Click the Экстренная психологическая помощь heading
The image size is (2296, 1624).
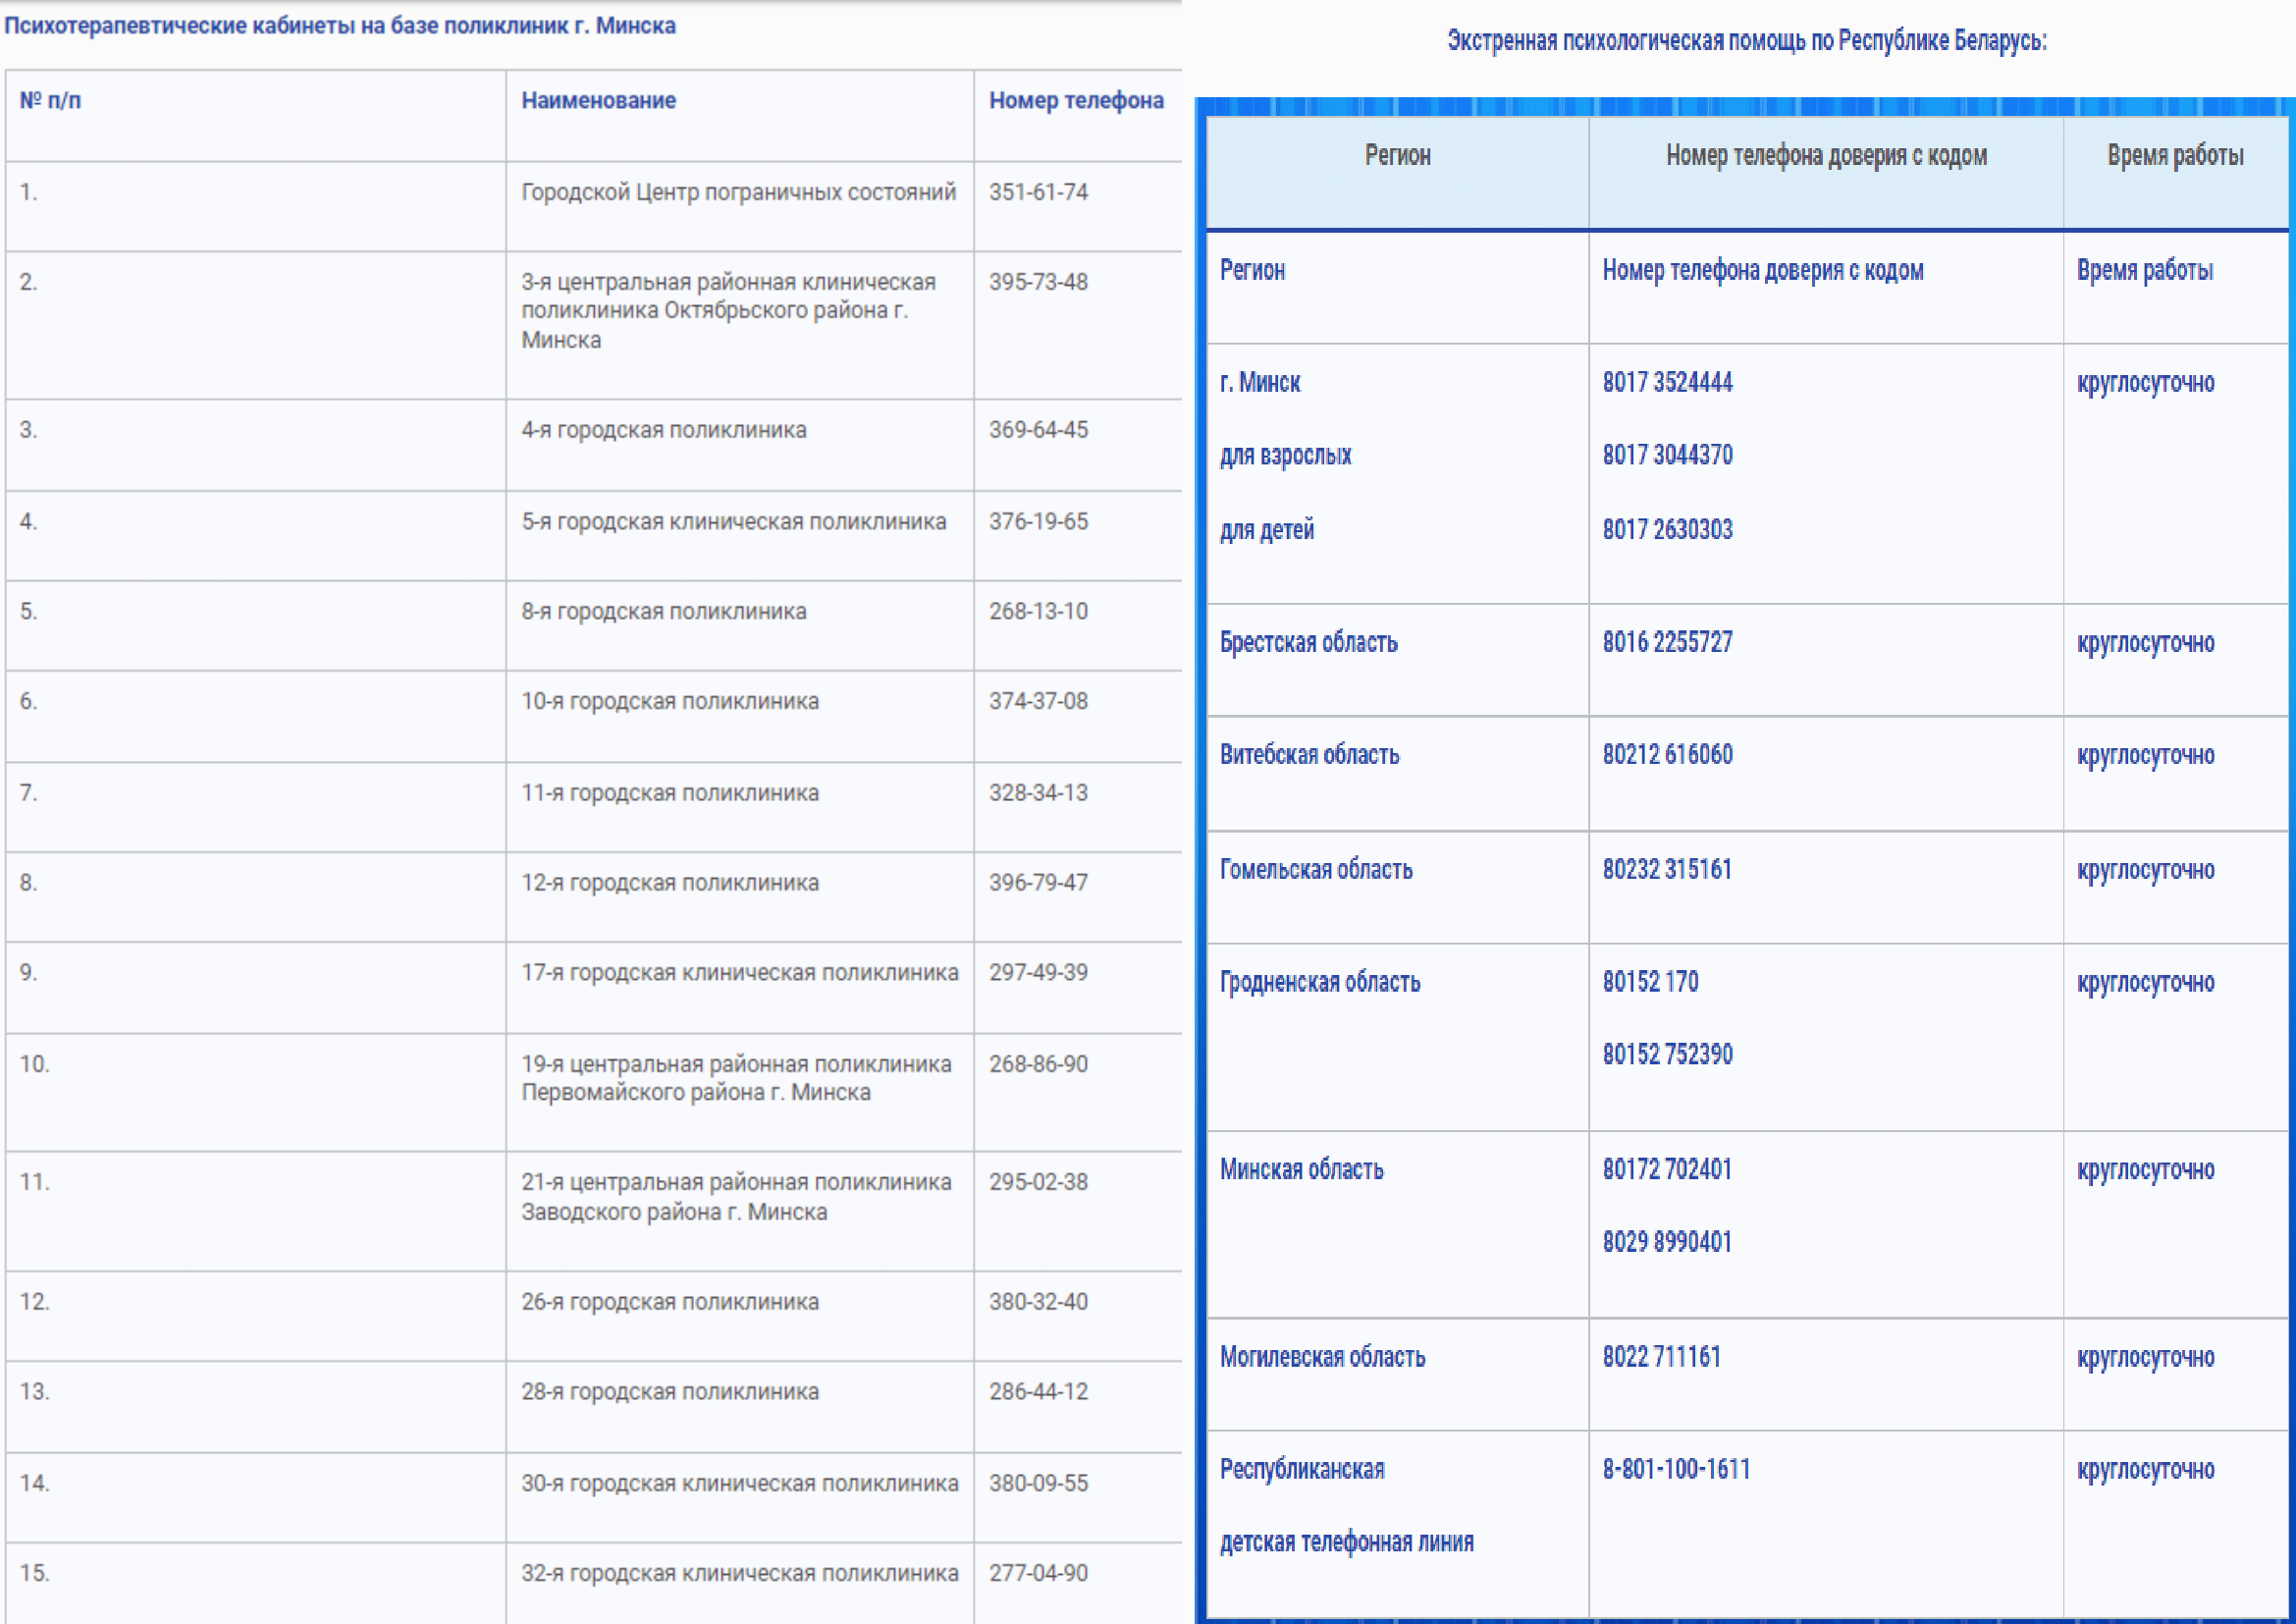pyautogui.click(x=1746, y=40)
